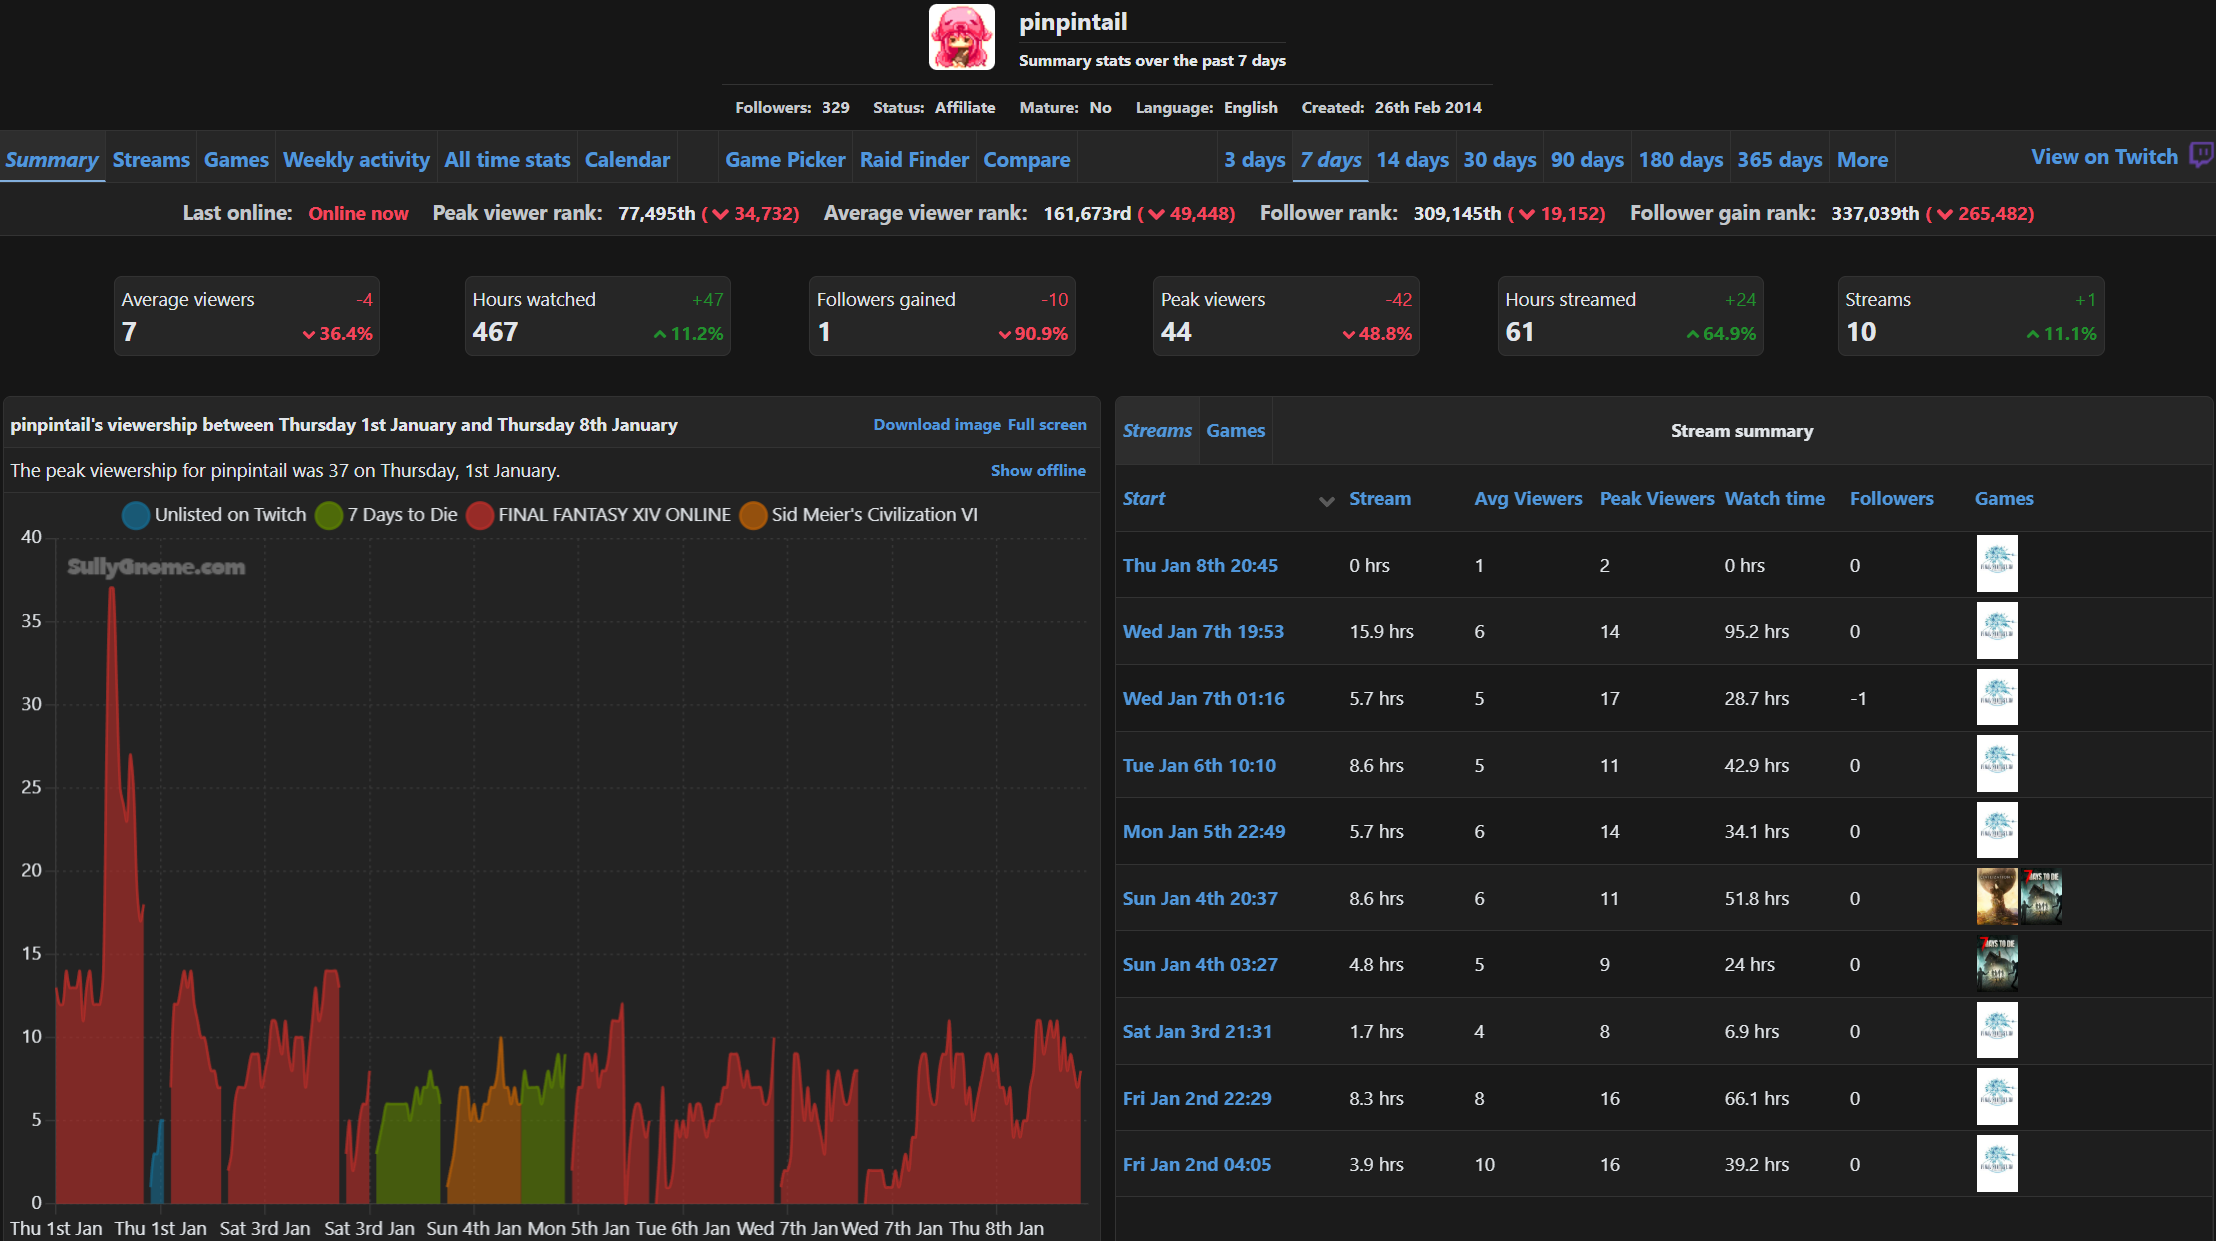Click Final Fantasy XIV icon for Thu Jan 8th stream

1997,564
